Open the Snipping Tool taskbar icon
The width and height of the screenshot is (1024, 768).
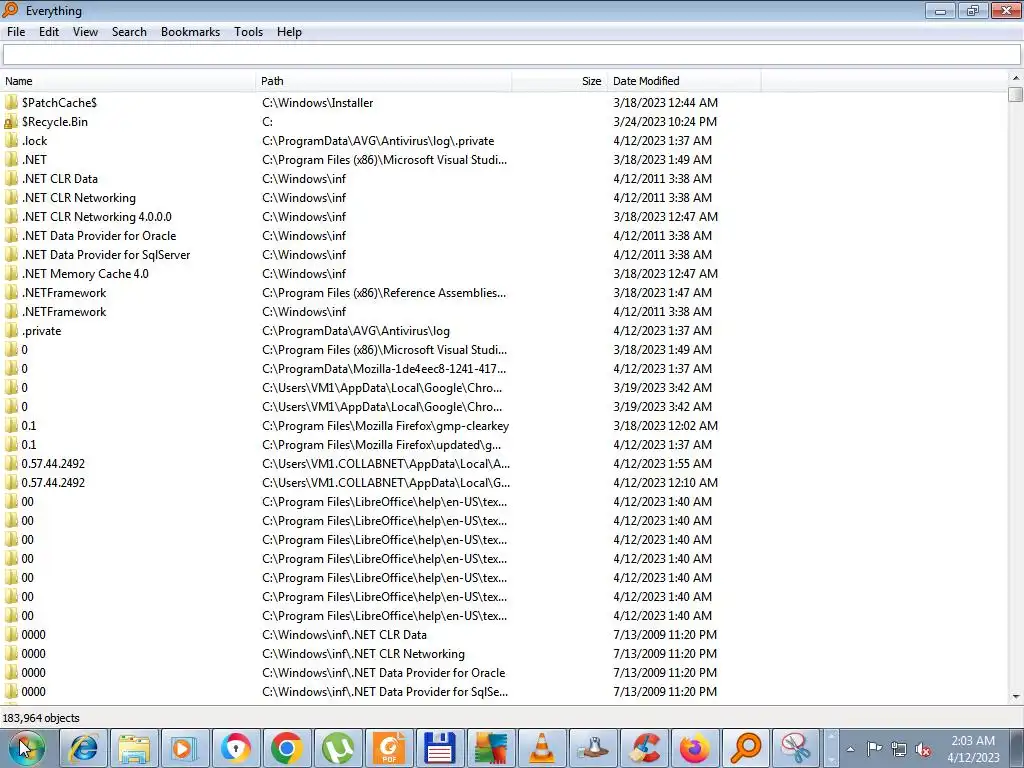tap(796, 748)
